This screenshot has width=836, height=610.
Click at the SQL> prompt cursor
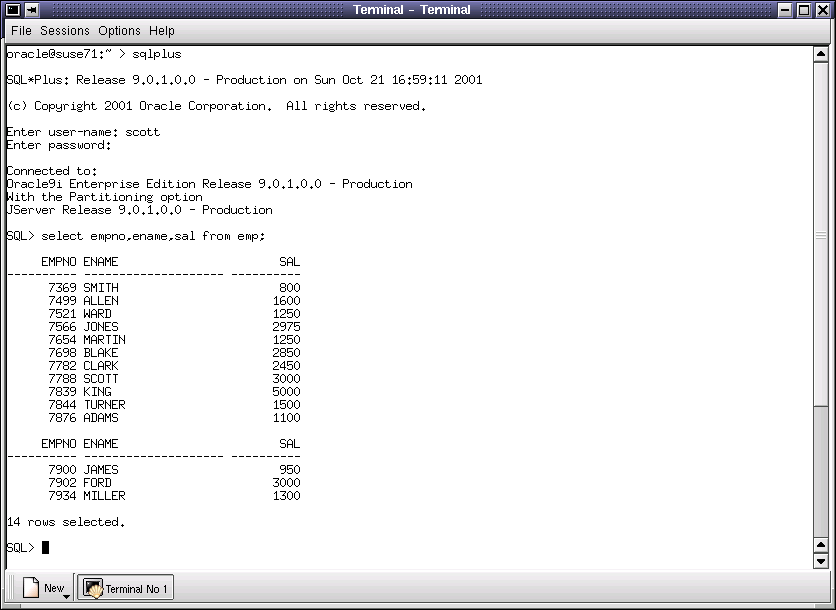pos(45,548)
